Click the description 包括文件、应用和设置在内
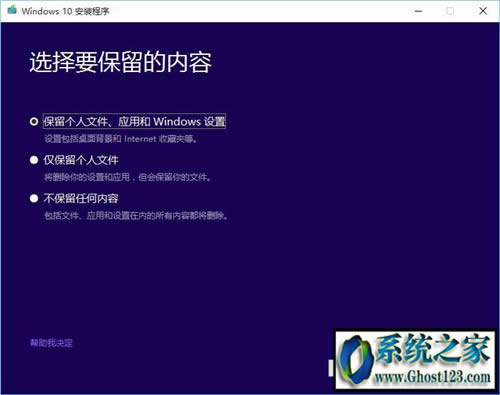This screenshot has height=395, width=500. 137,216
